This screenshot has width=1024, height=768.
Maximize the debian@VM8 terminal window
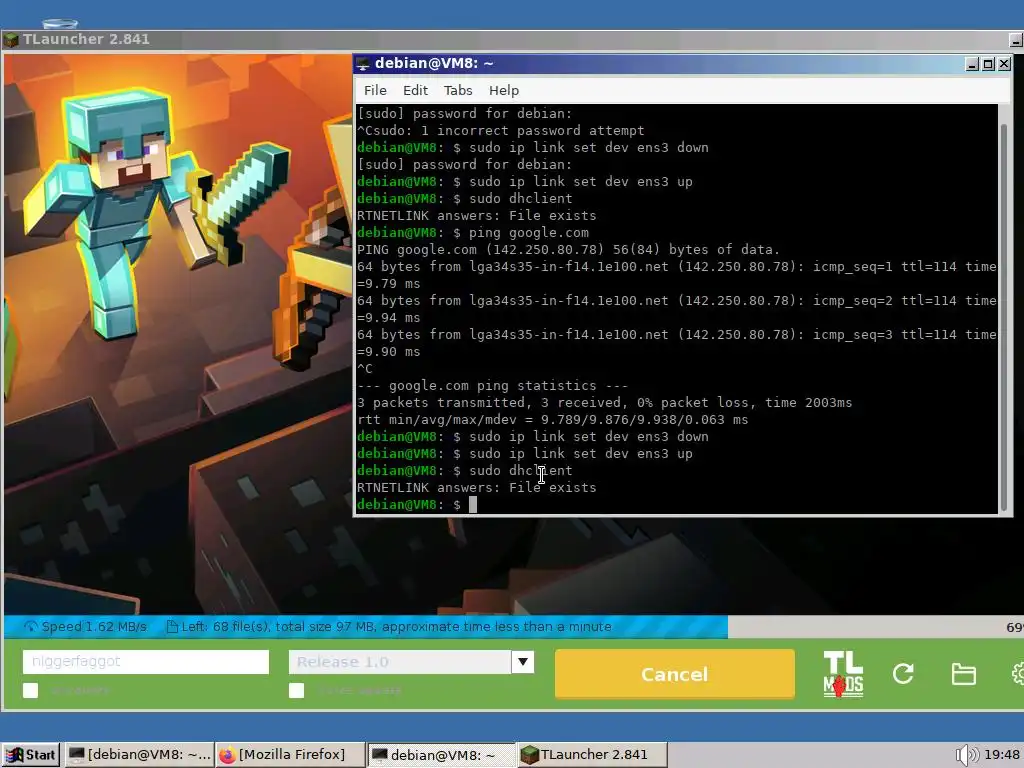click(x=988, y=64)
